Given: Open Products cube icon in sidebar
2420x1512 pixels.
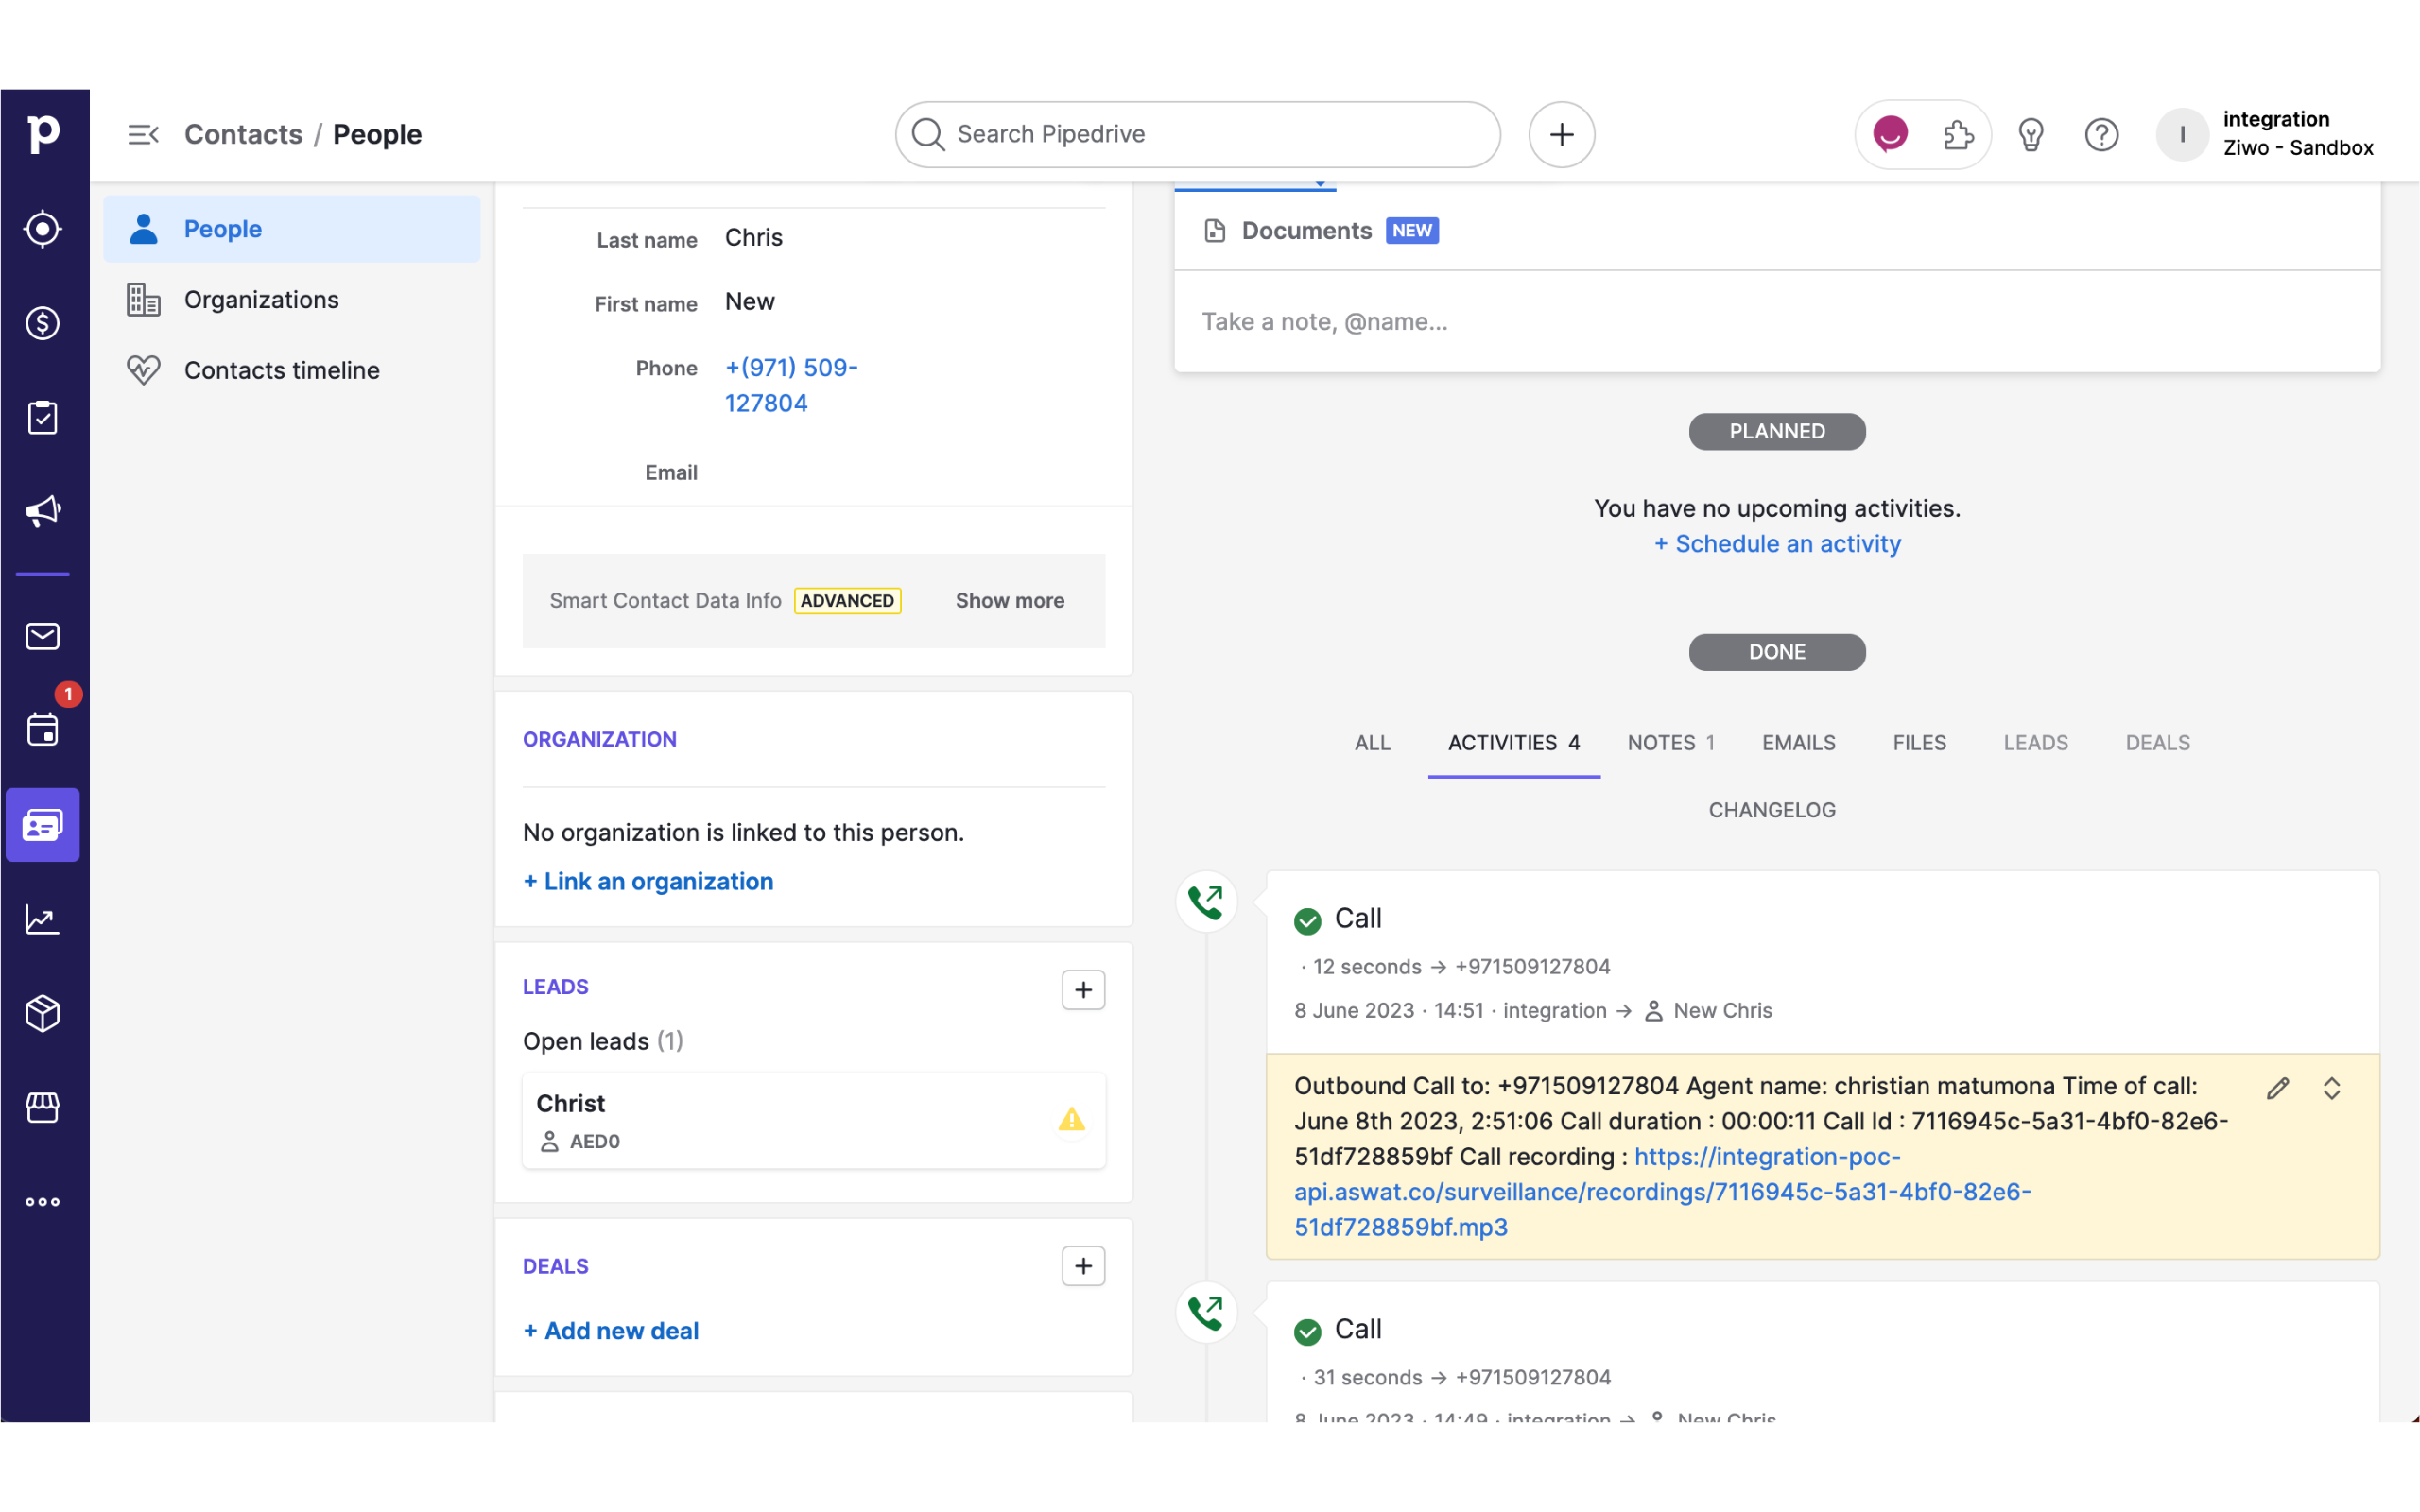Looking at the screenshot, I should click(42, 1013).
